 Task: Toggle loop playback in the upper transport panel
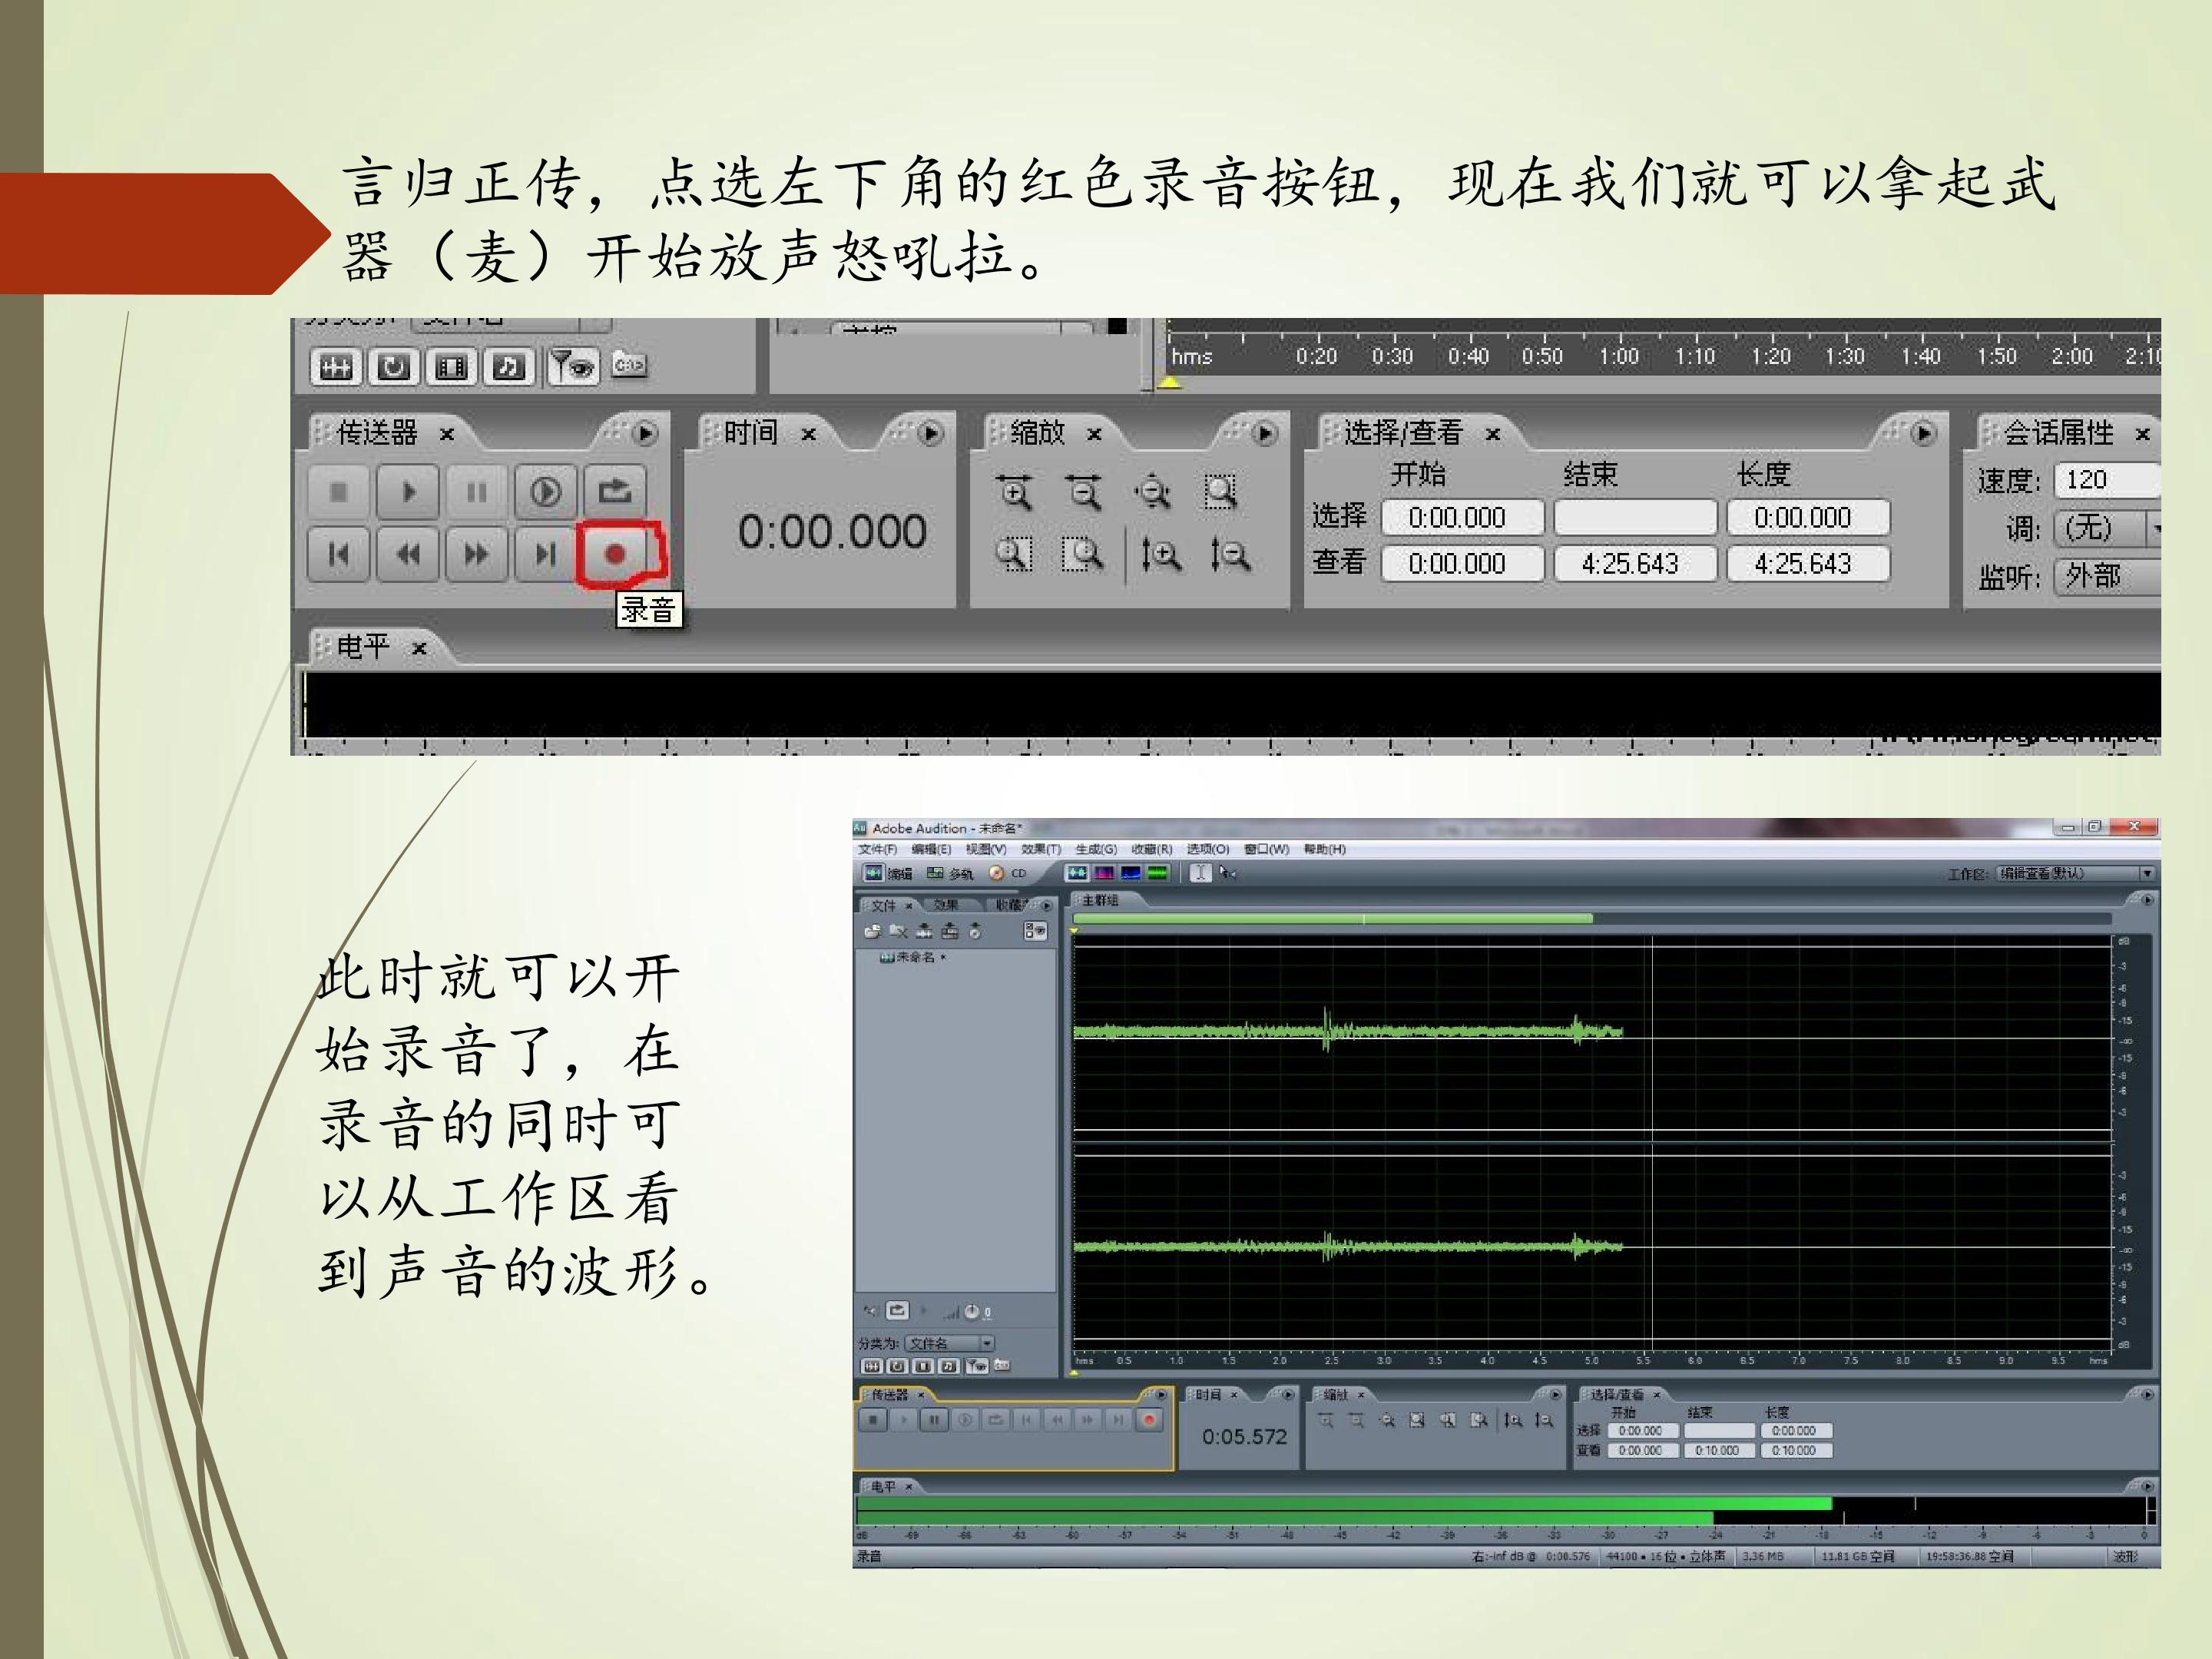[614, 492]
